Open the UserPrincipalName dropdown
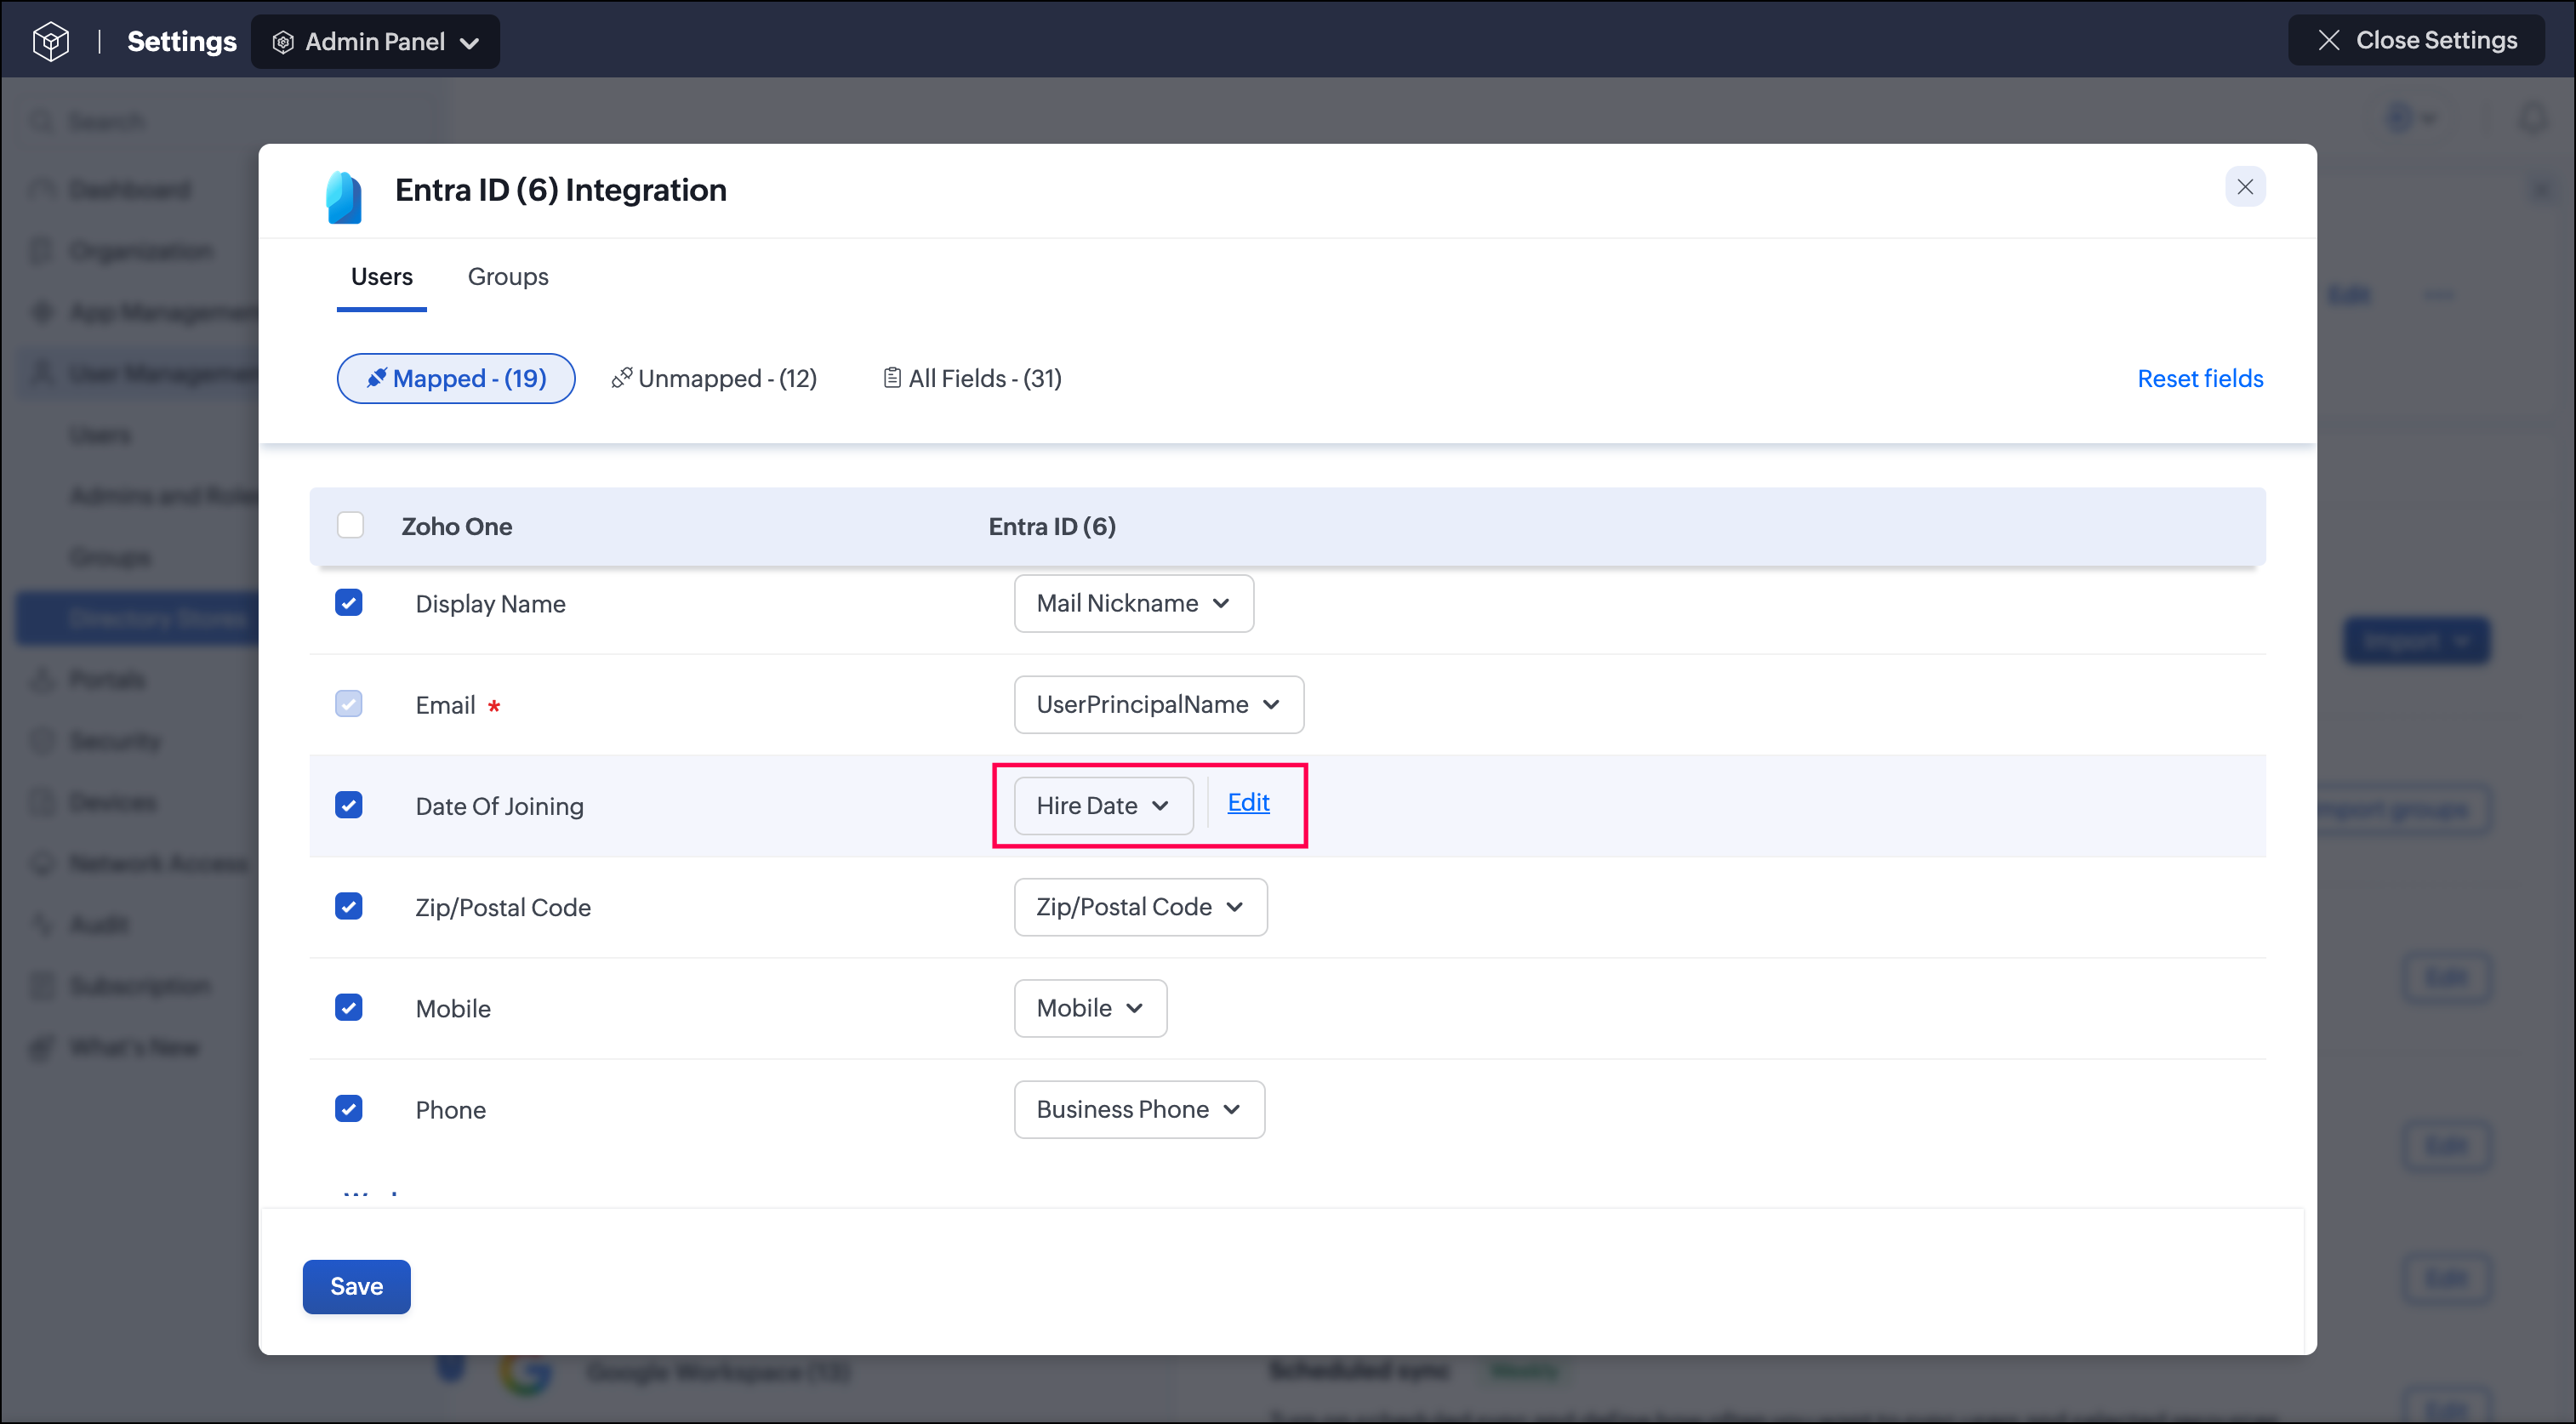2576x1424 pixels. [x=1158, y=704]
